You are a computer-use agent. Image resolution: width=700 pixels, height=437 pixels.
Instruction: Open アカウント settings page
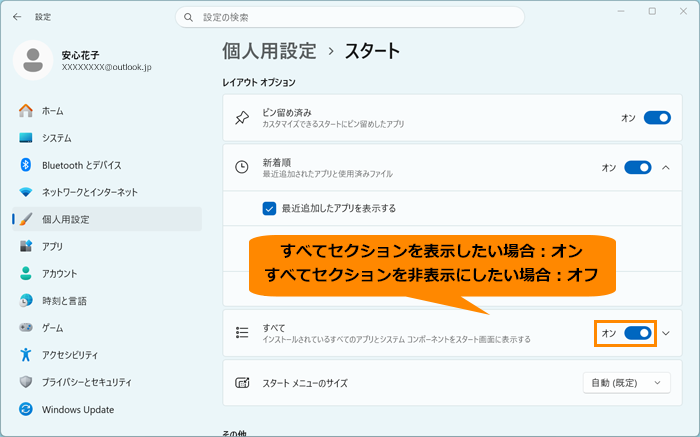pos(107,274)
